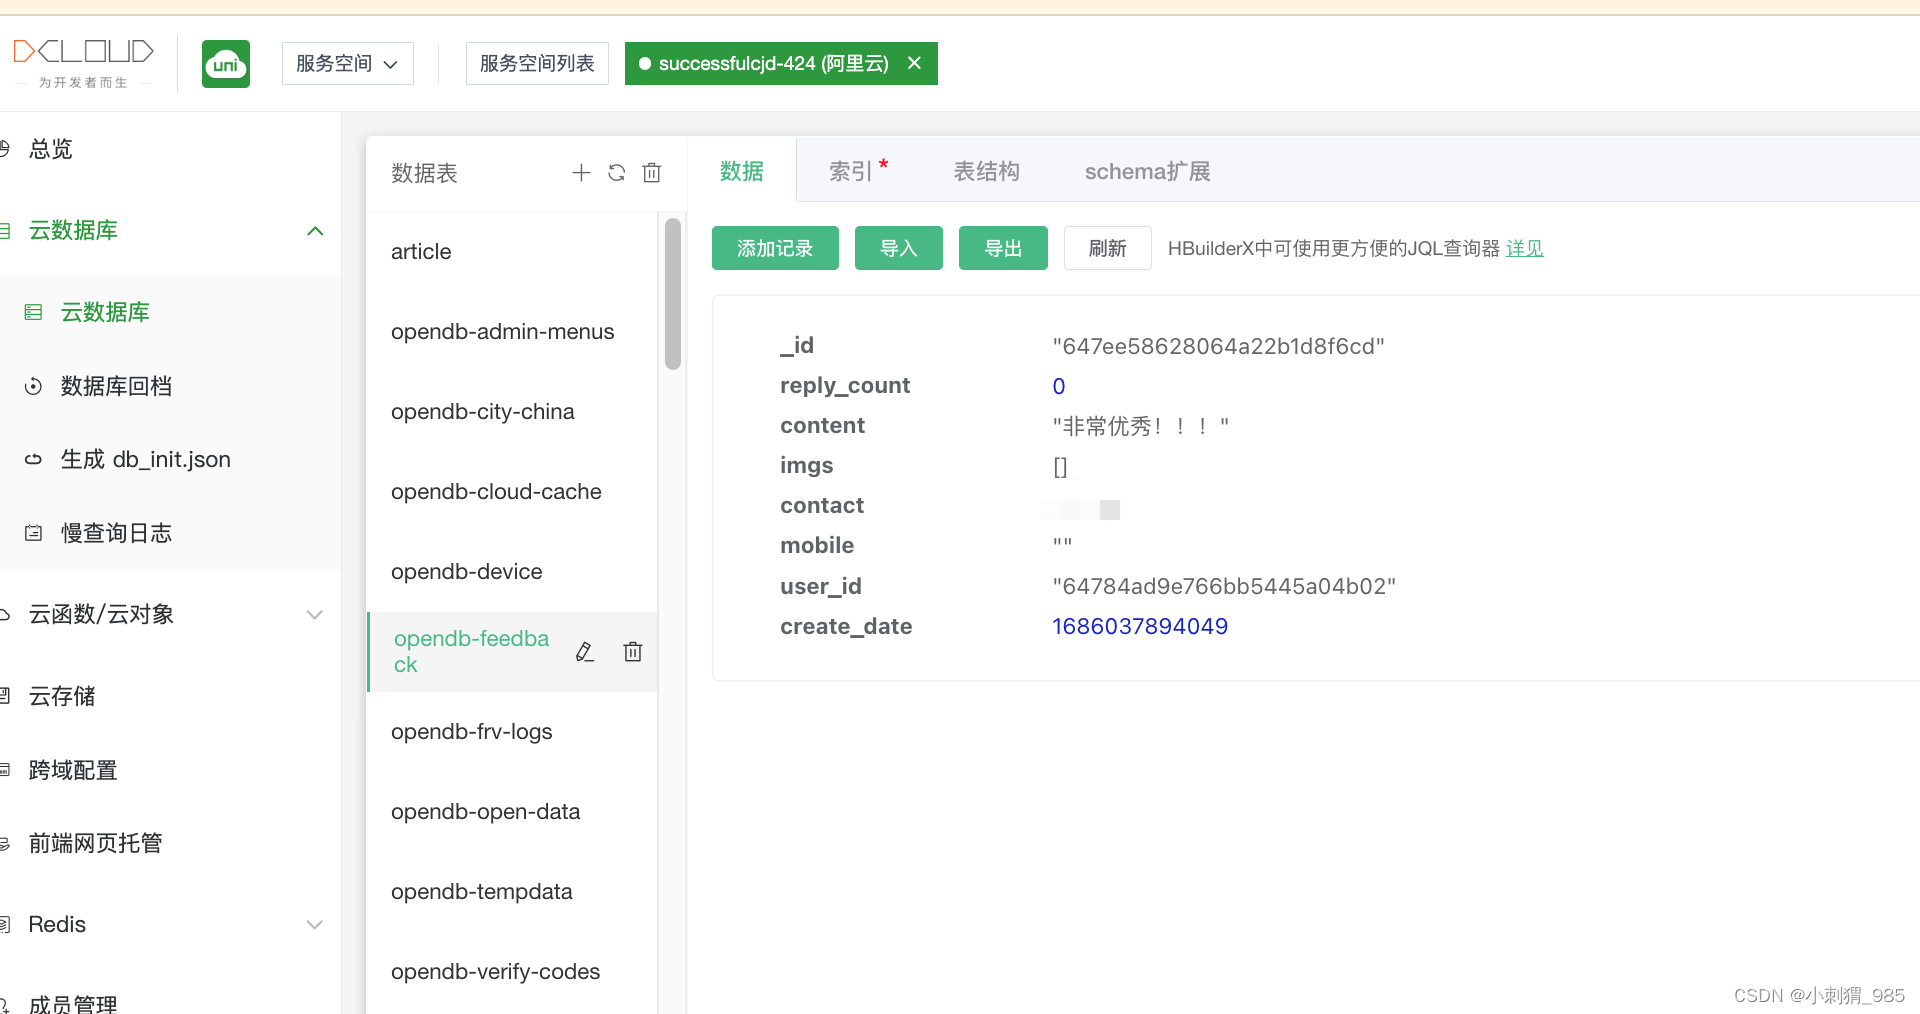Click 导入 import button

899,248
